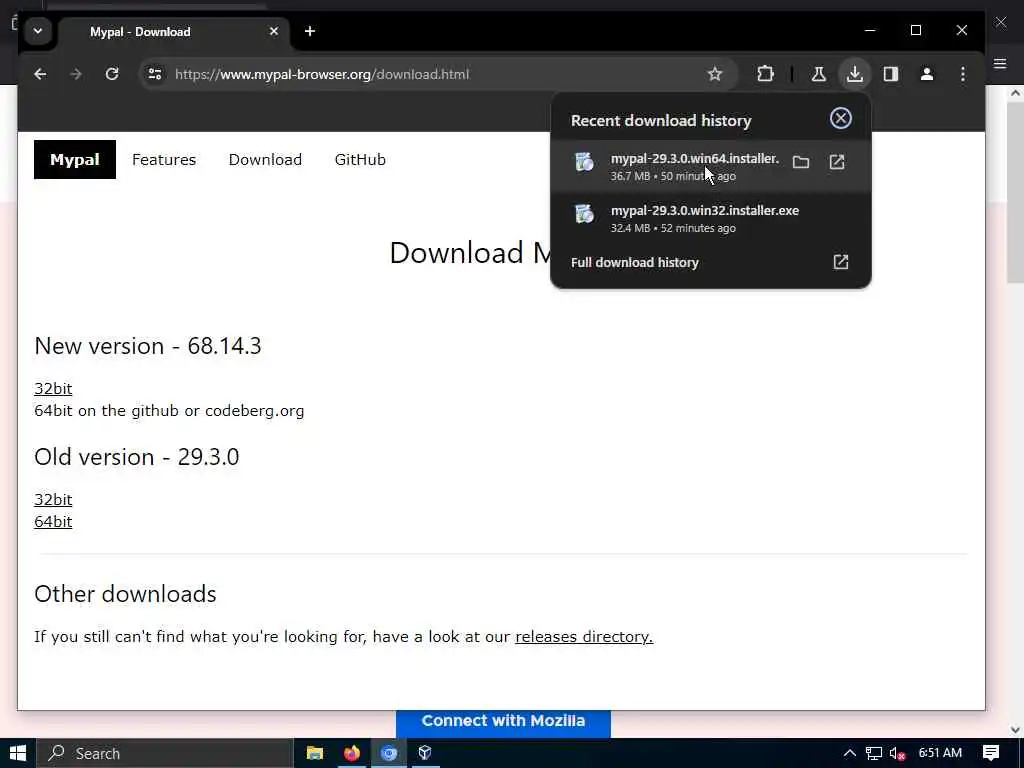The image size is (1024, 768).
Task: Open the 6:51 AM clock
Action: point(940,753)
